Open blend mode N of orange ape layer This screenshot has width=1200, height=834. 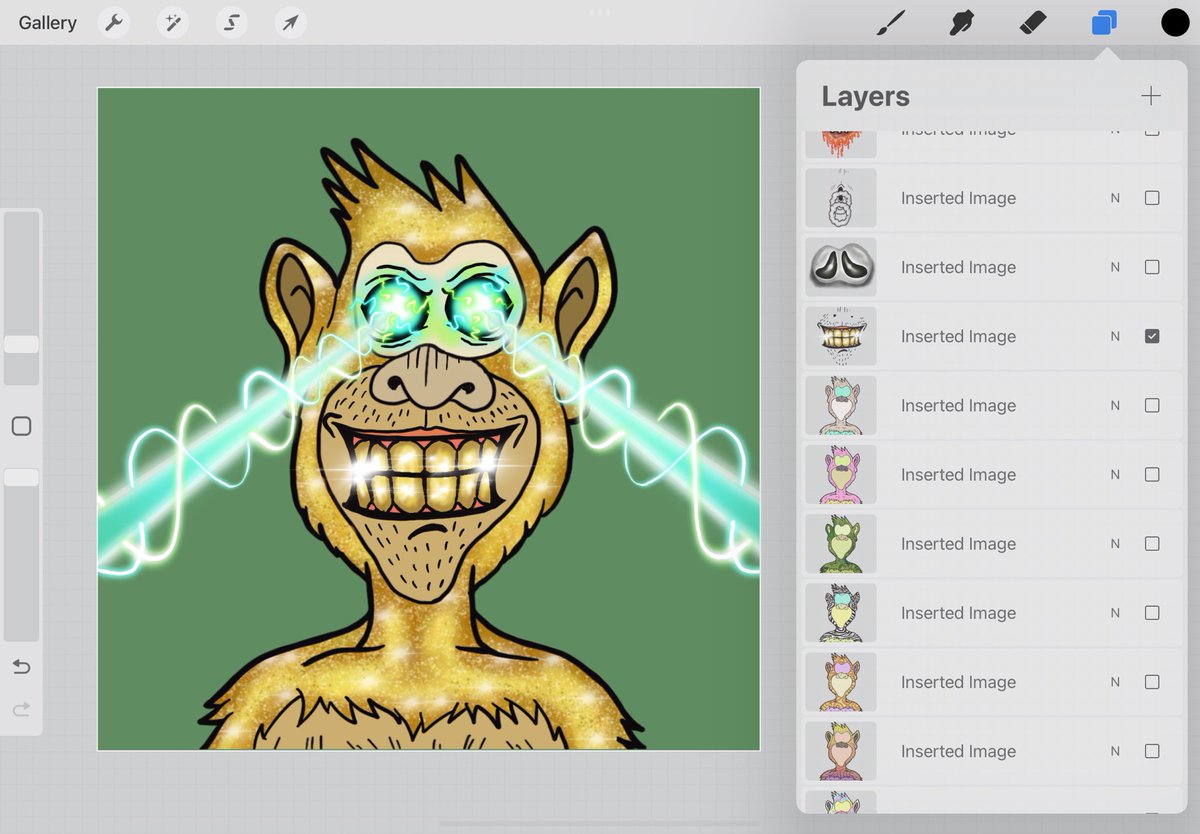1115,681
